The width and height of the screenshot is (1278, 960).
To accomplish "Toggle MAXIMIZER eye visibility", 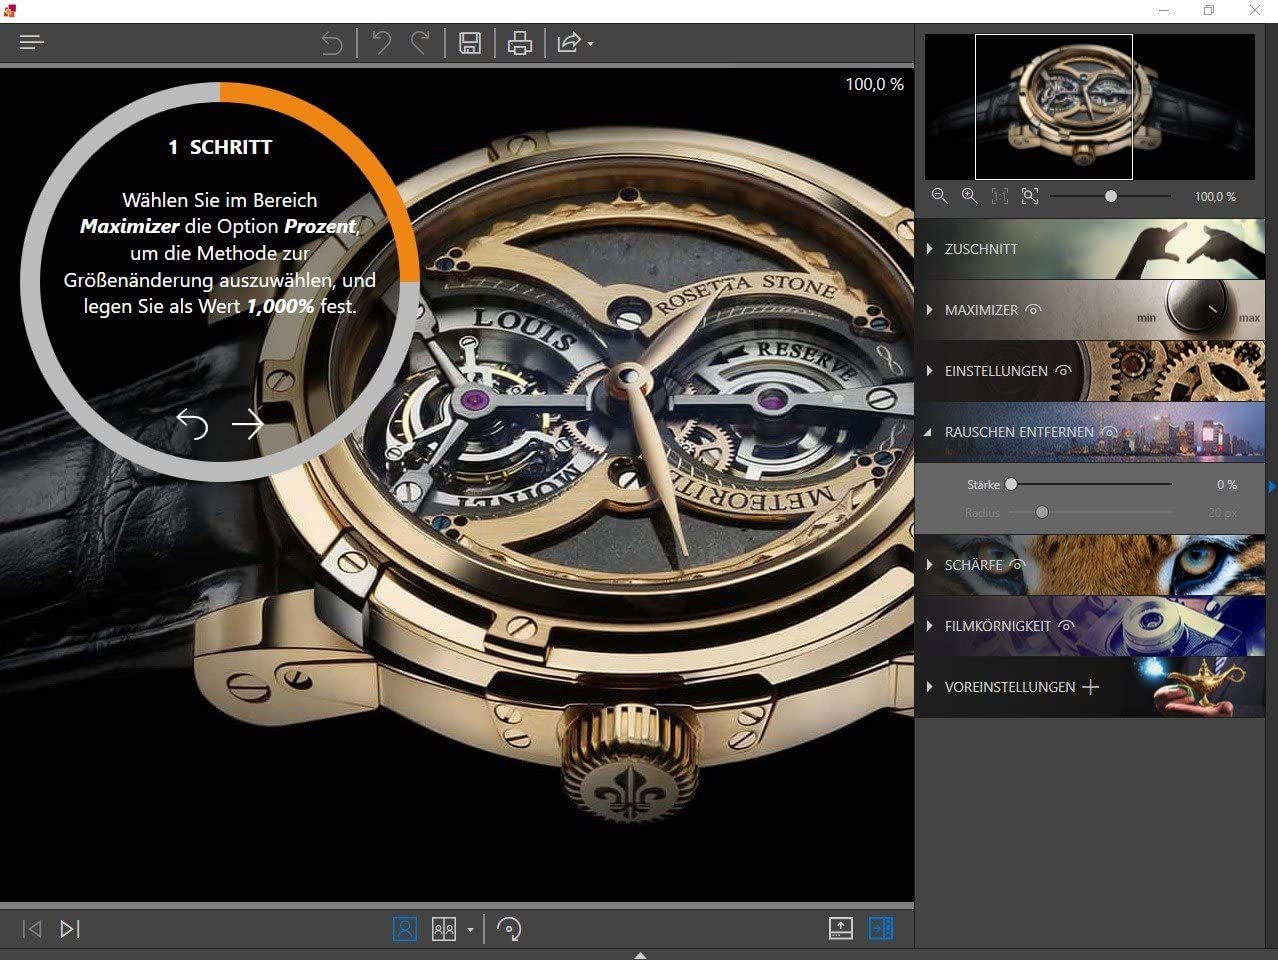I will (x=1034, y=310).
